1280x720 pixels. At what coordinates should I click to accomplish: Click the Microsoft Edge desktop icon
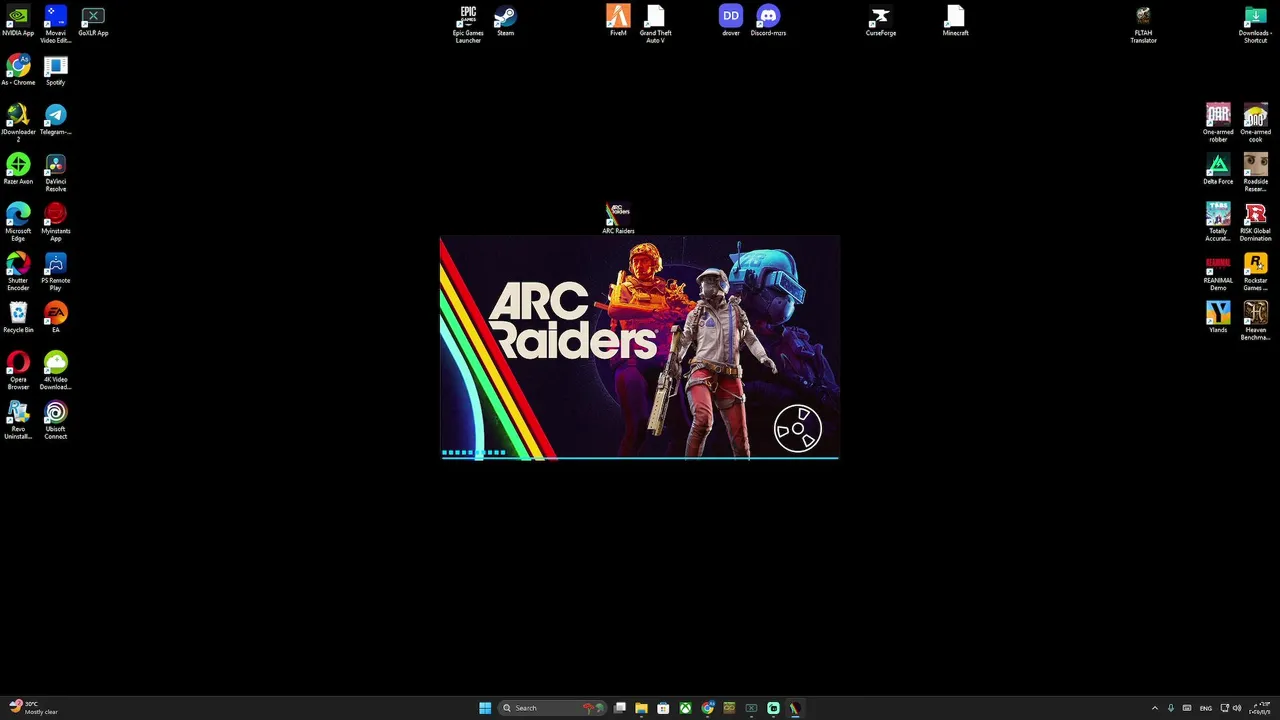point(18,222)
